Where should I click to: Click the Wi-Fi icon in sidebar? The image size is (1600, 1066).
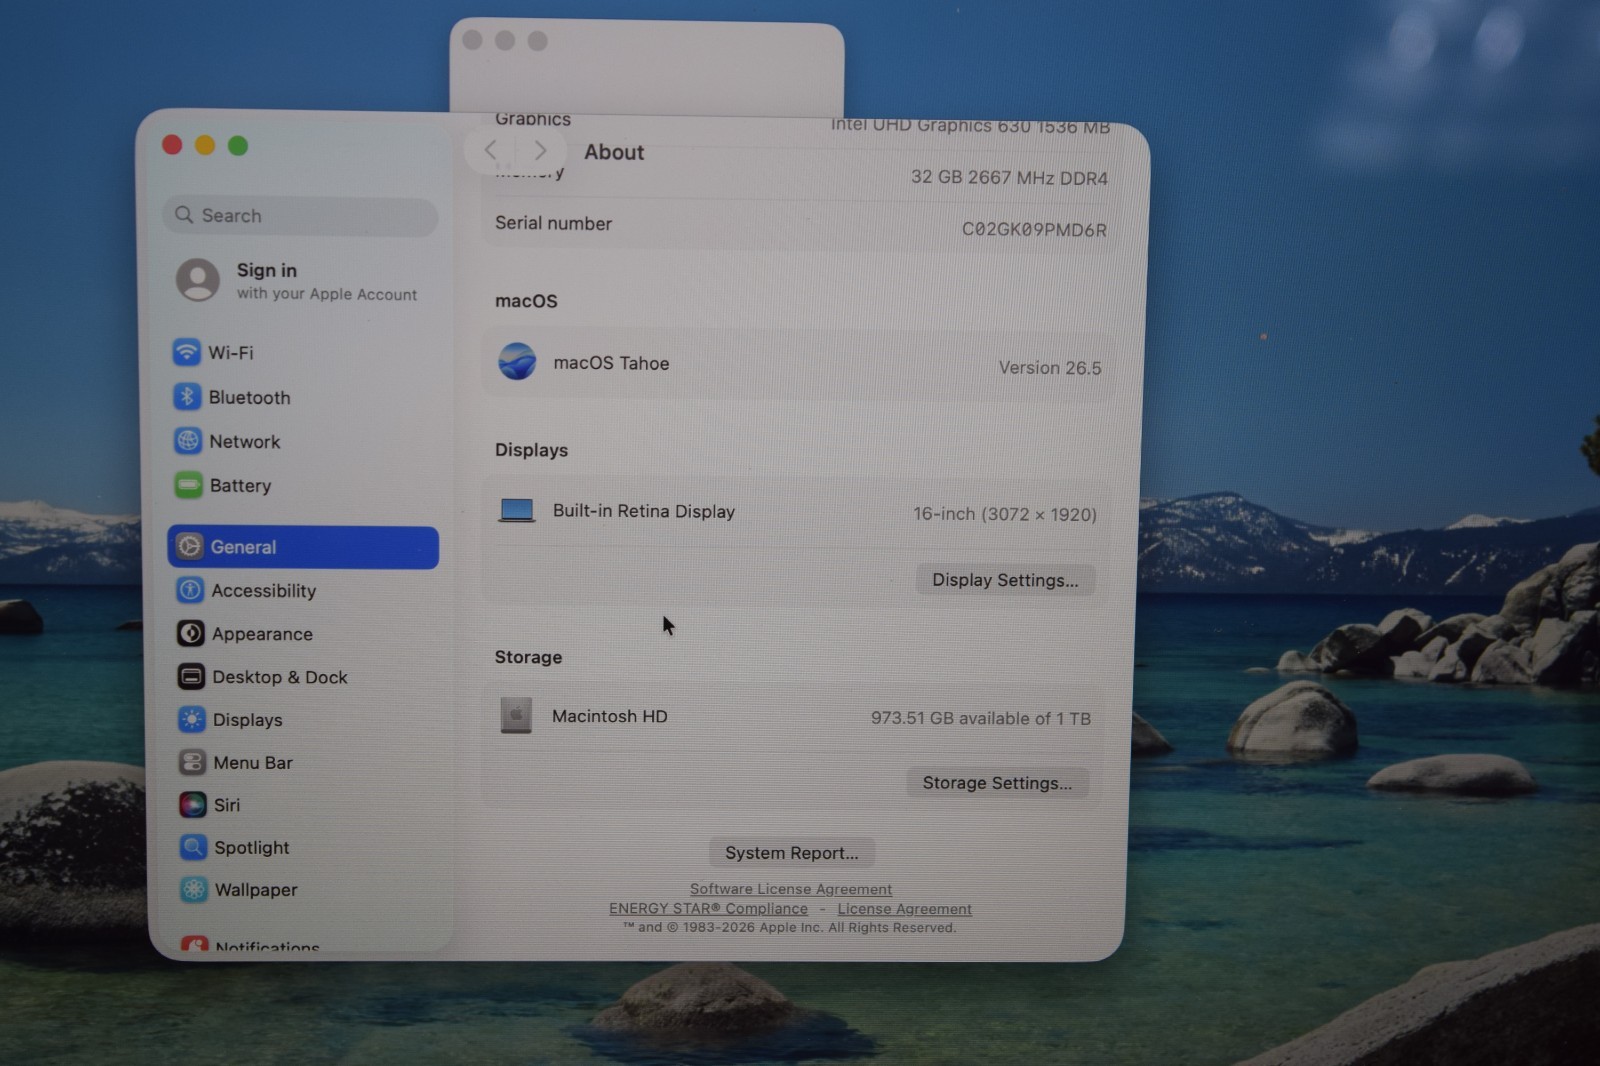(186, 352)
